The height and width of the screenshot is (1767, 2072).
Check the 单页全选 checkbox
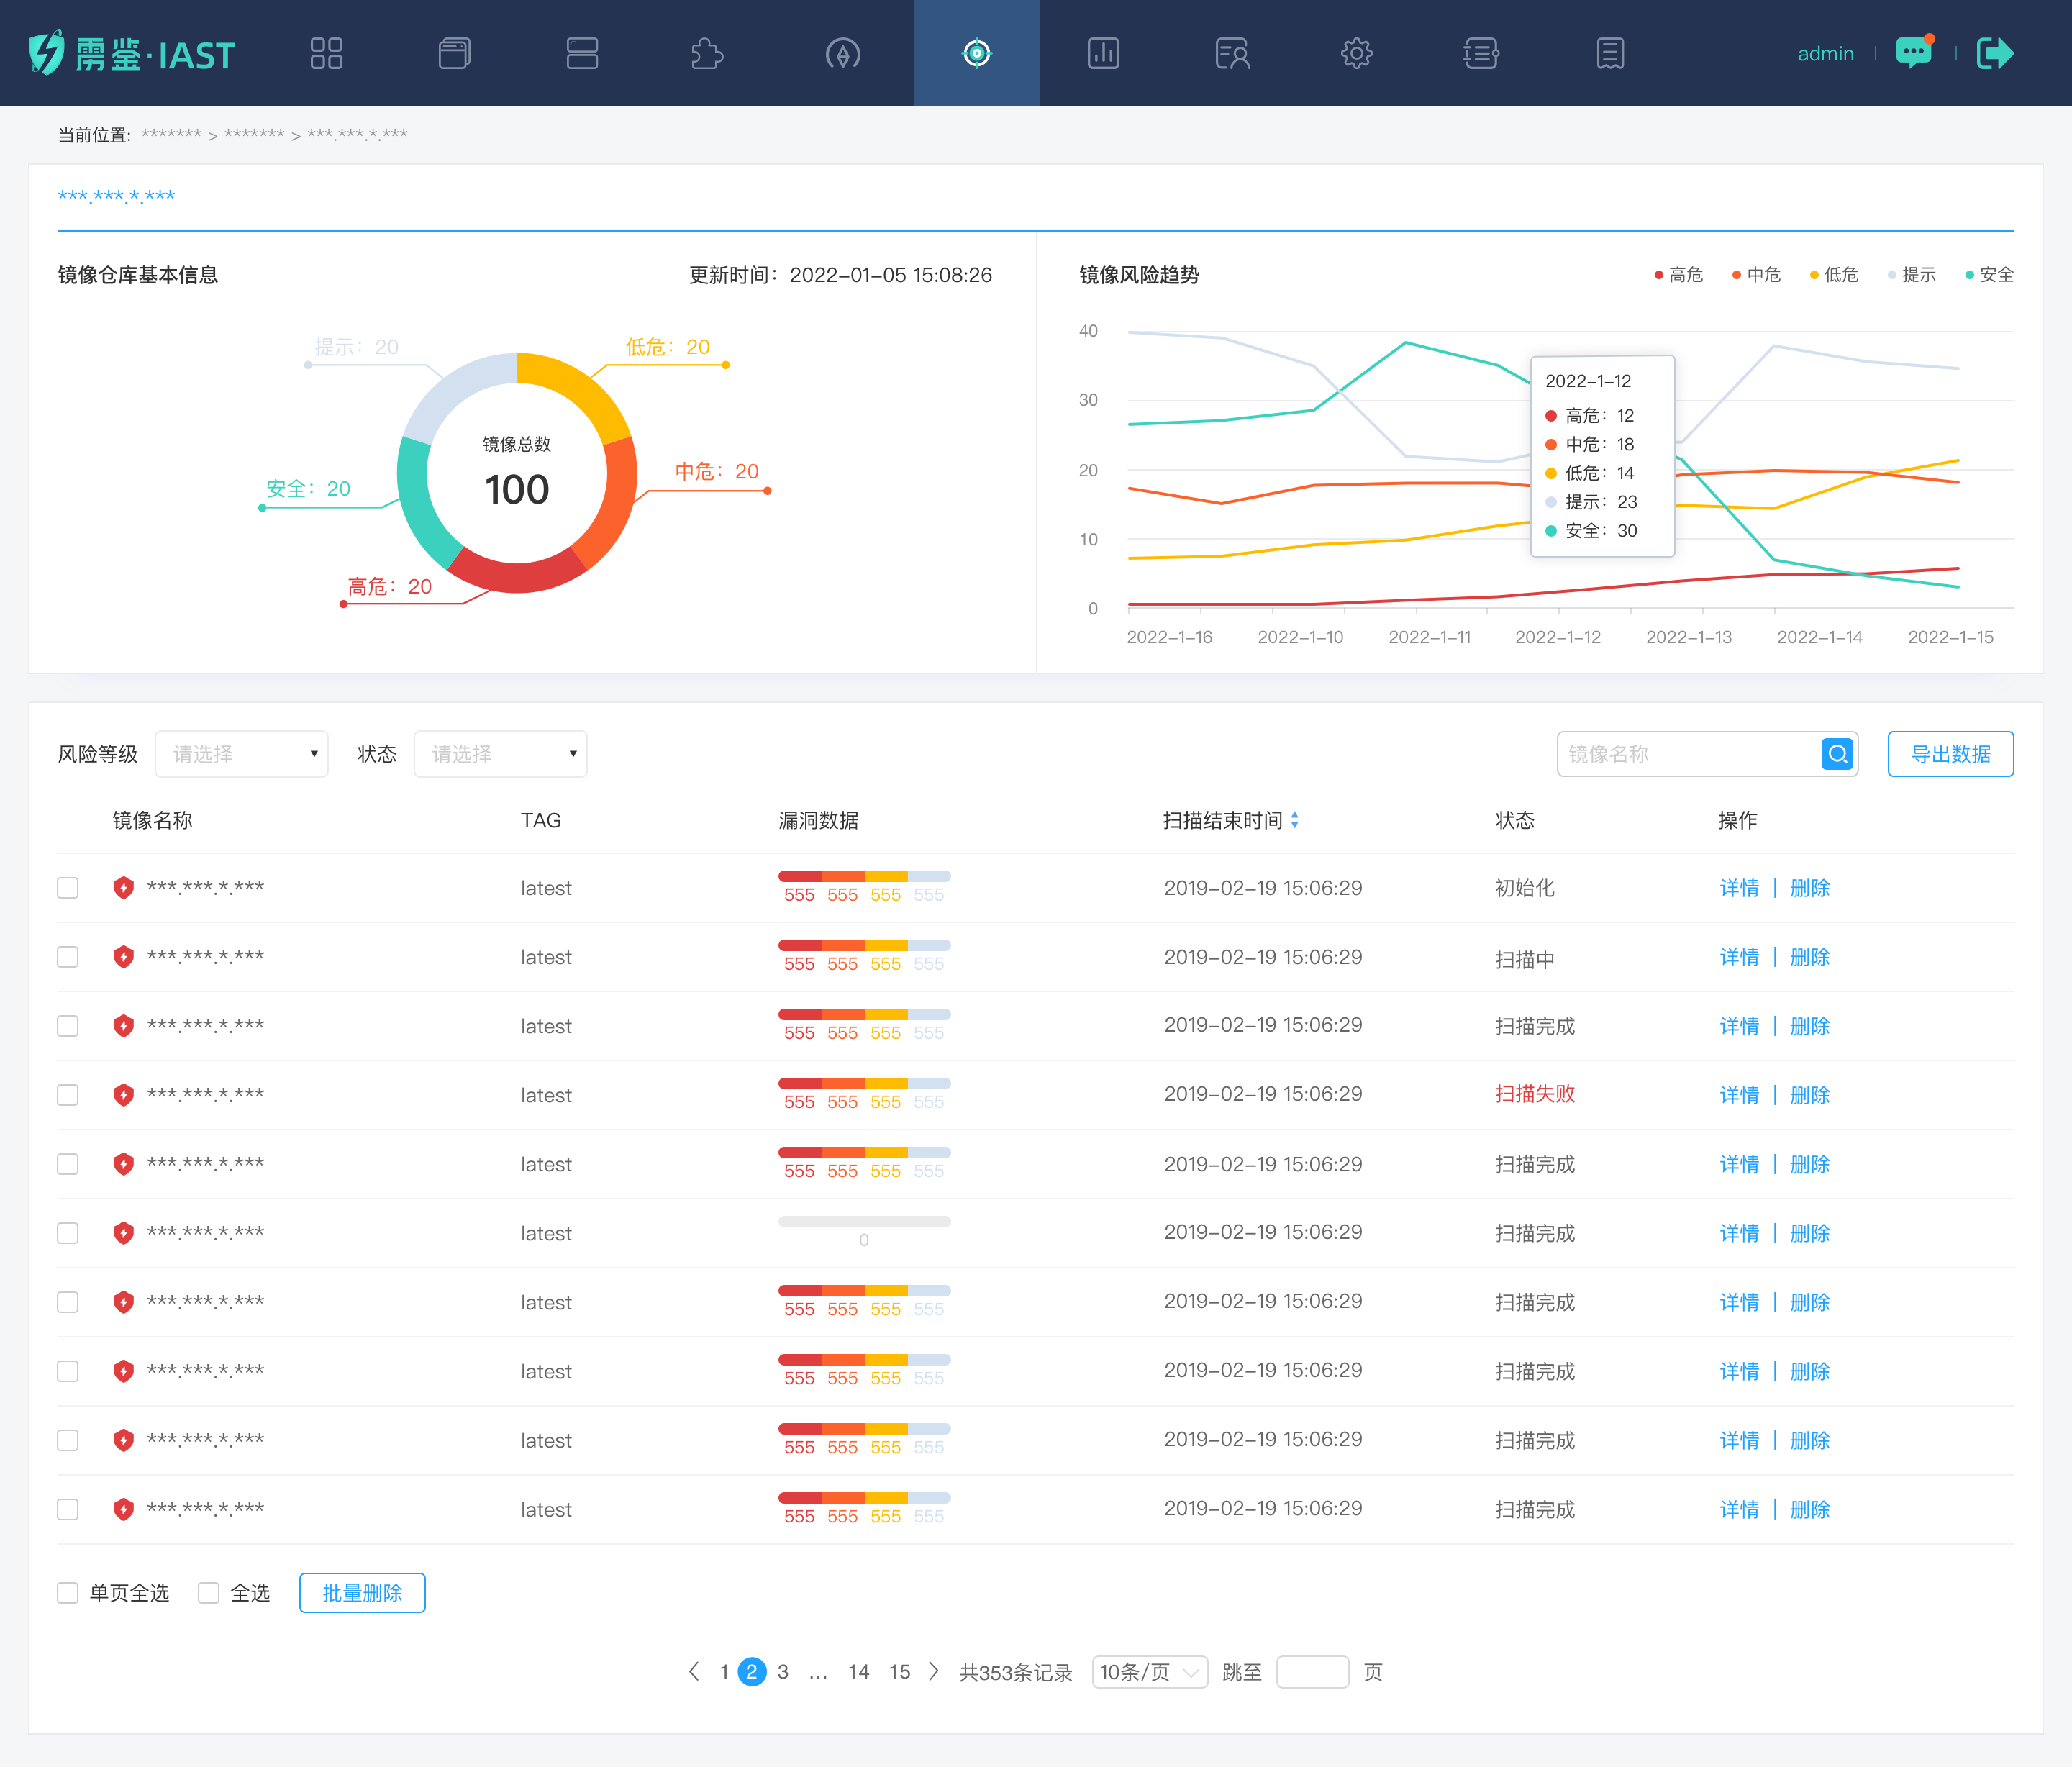(68, 1592)
